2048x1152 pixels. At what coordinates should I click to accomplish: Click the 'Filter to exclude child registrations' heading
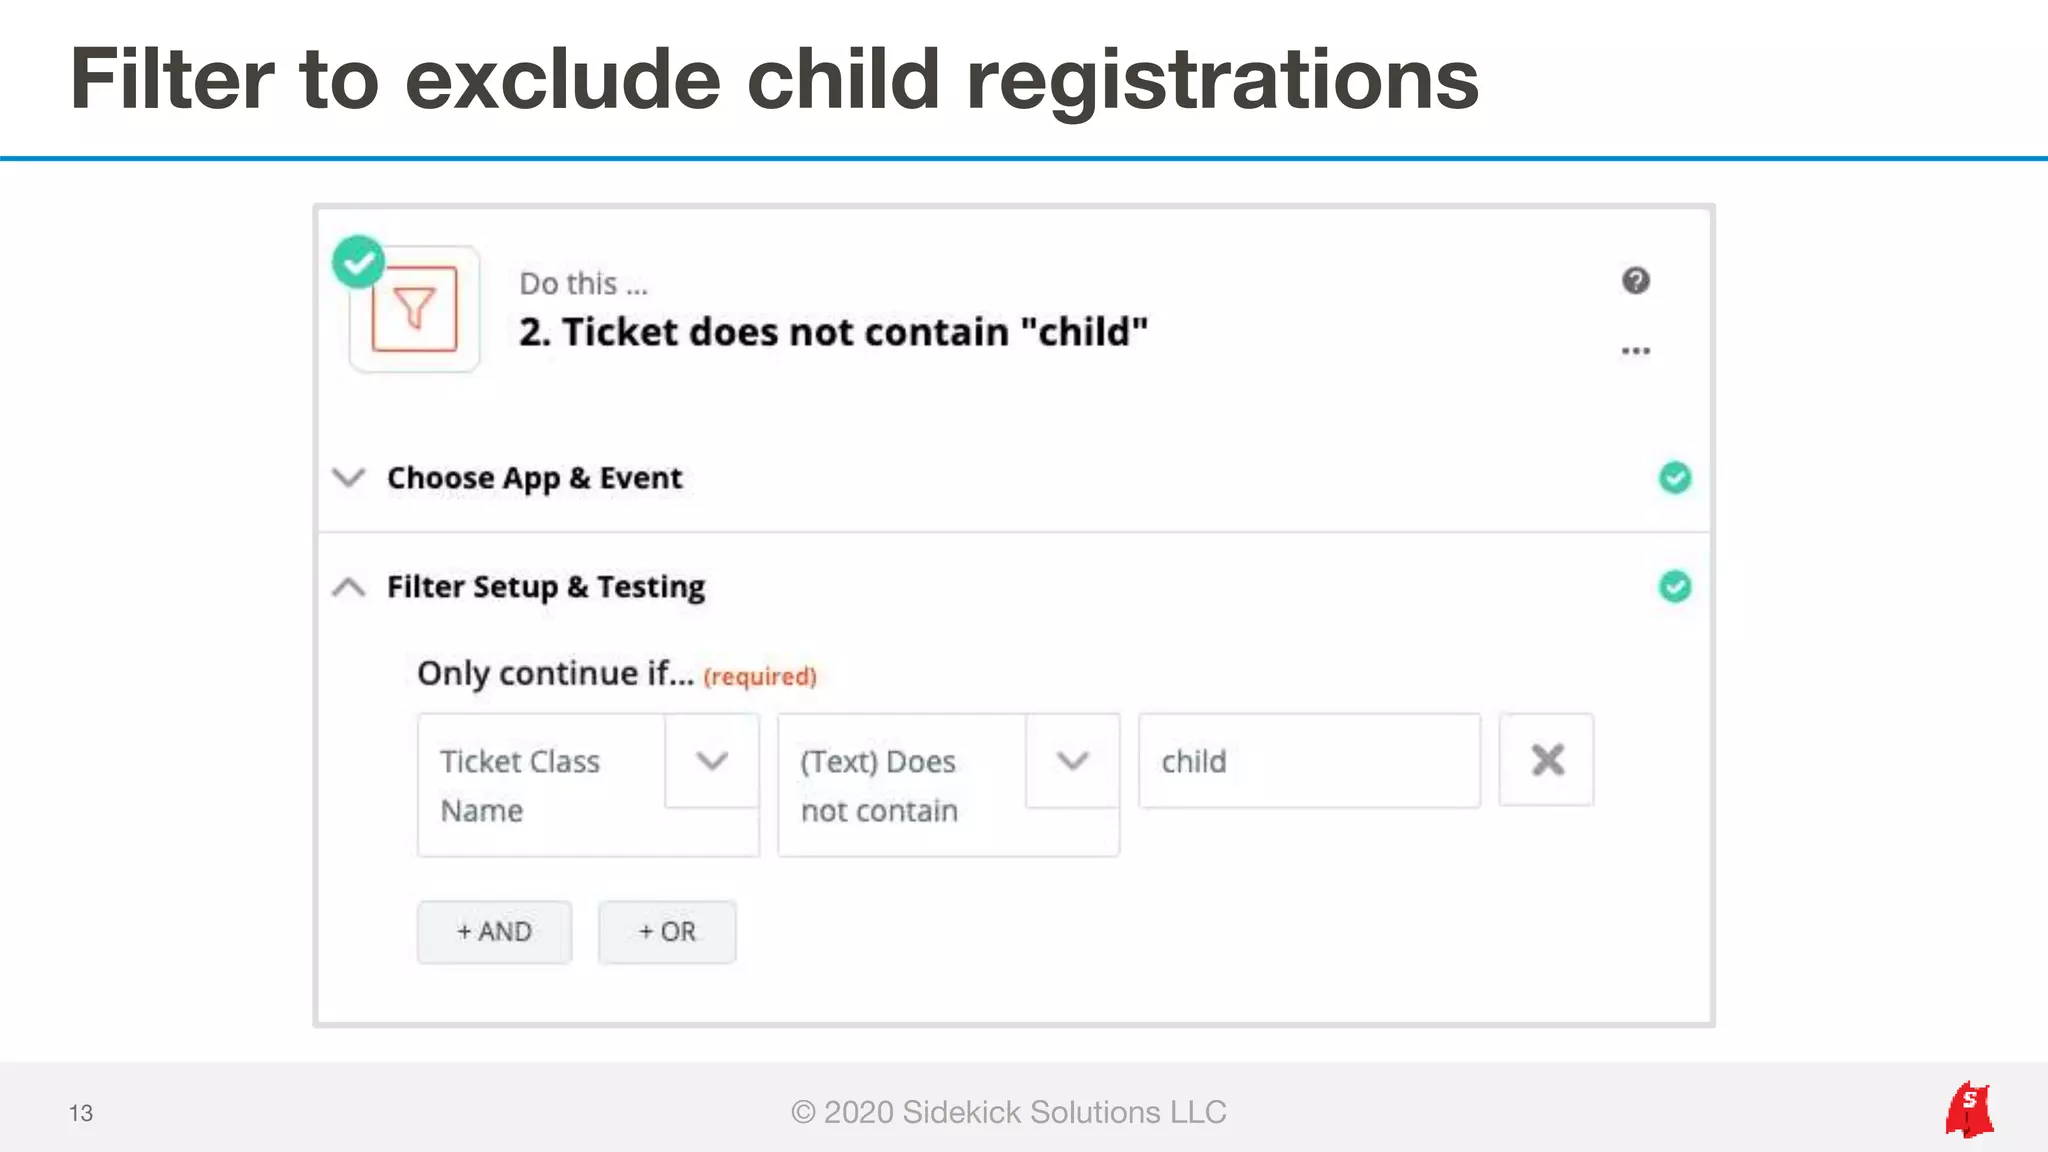pos(774,79)
